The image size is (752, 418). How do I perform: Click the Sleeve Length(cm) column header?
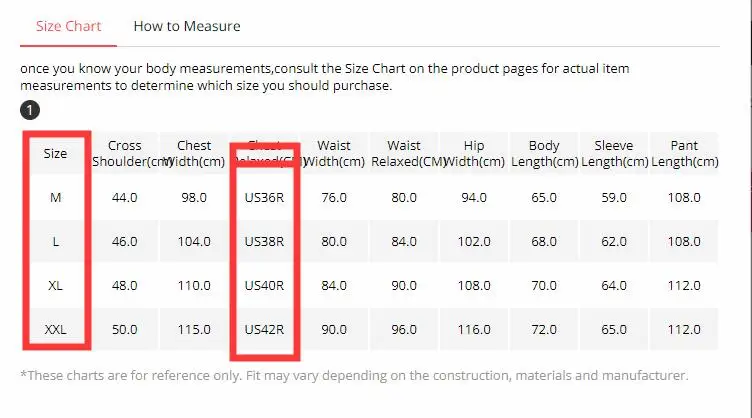pyautogui.click(x=614, y=153)
